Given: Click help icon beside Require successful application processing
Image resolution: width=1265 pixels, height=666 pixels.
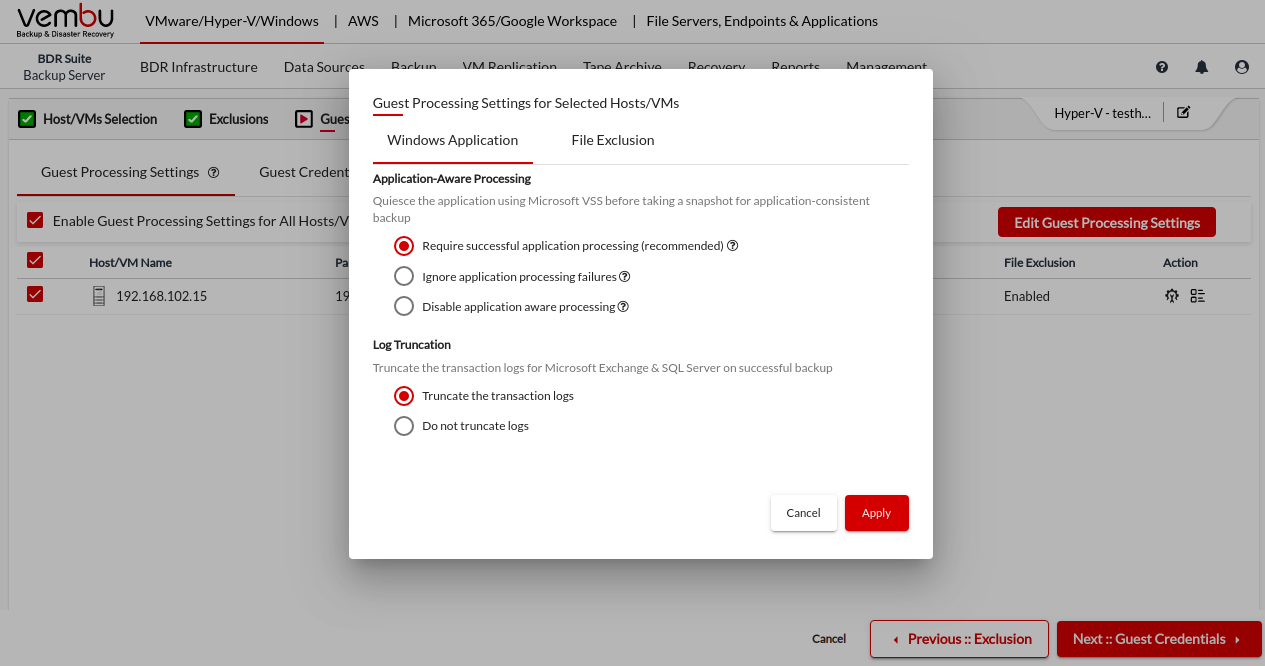Looking at the screenshot, I should tap(733, 246).
